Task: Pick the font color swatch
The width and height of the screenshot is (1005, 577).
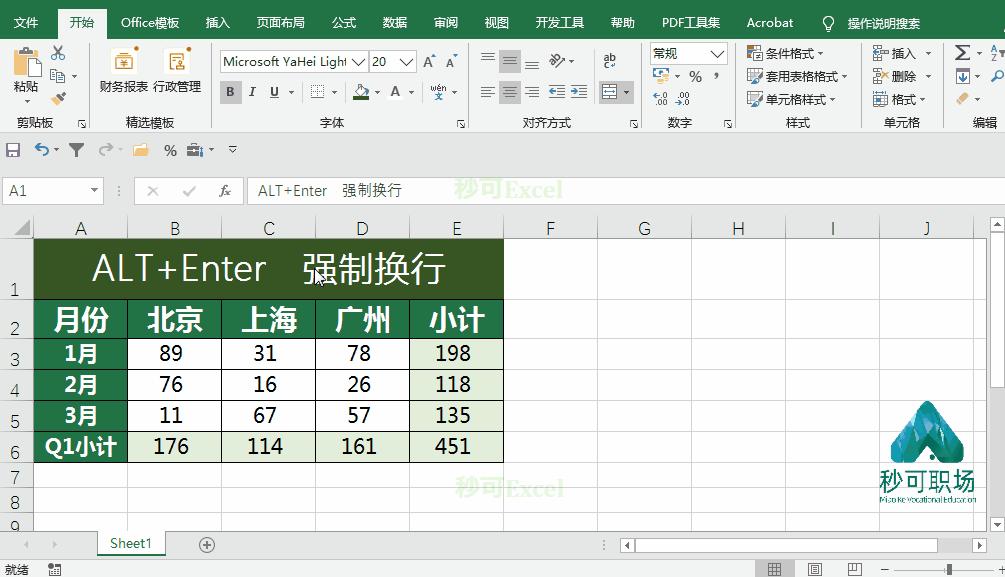Action: (394, 94)
